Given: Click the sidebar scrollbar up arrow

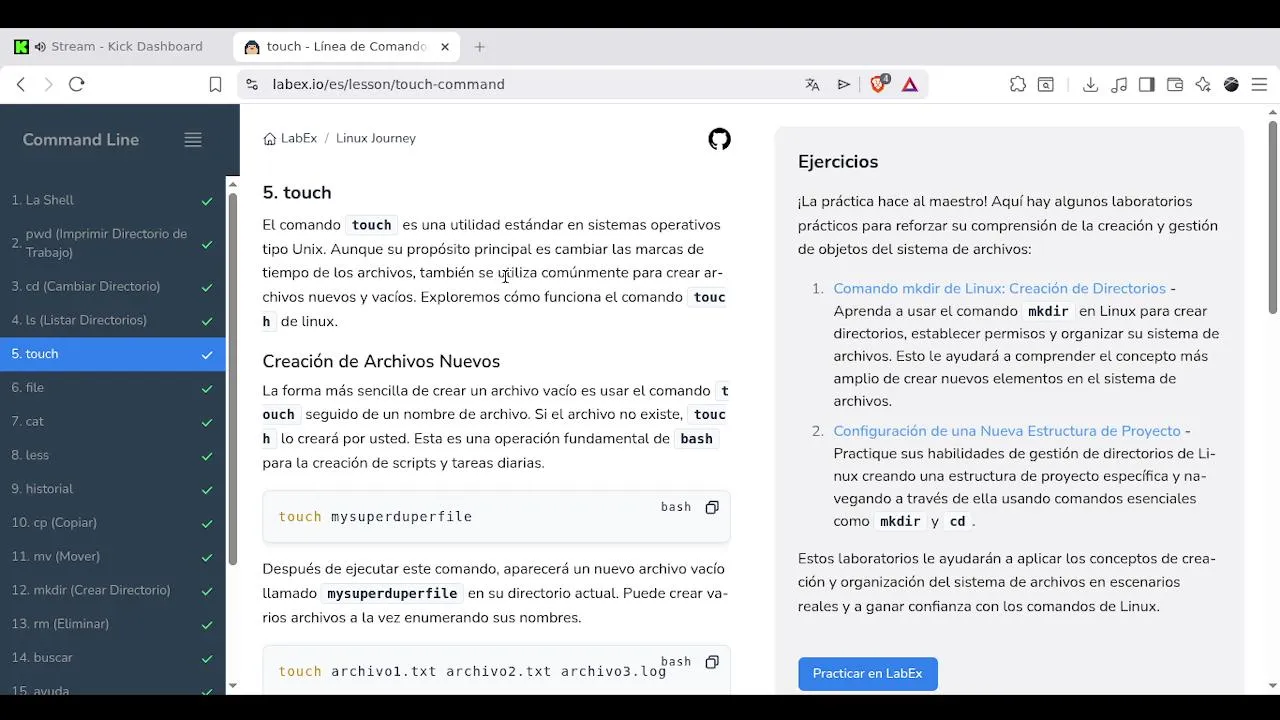Looking at the screenshot, I should pyautogui.click(x=233, y=185).
